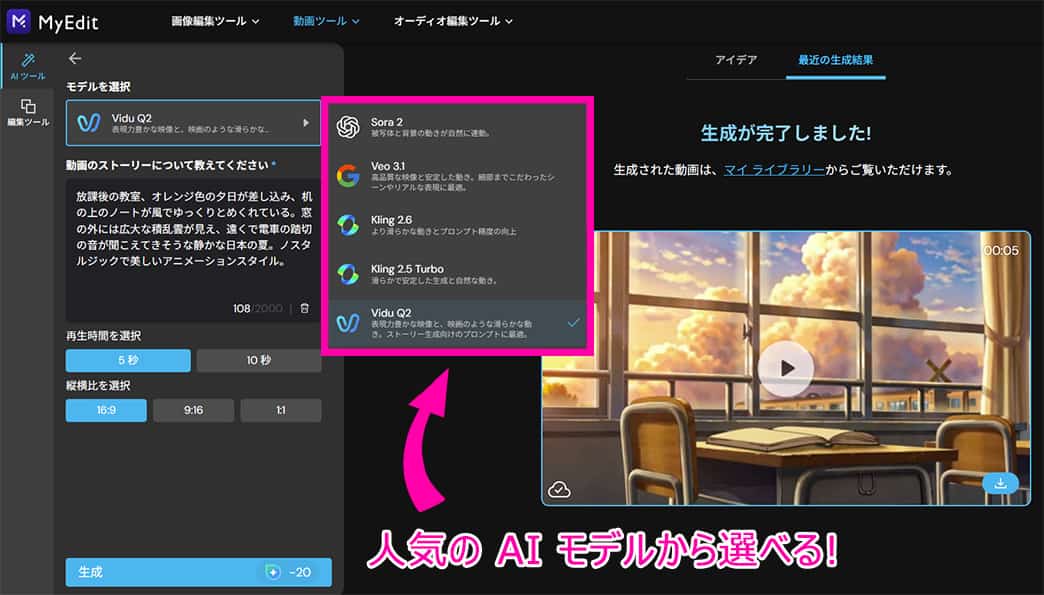1044x595 pixels.
Task: Switch to the アイデア tab
Action: coord(737,60)
